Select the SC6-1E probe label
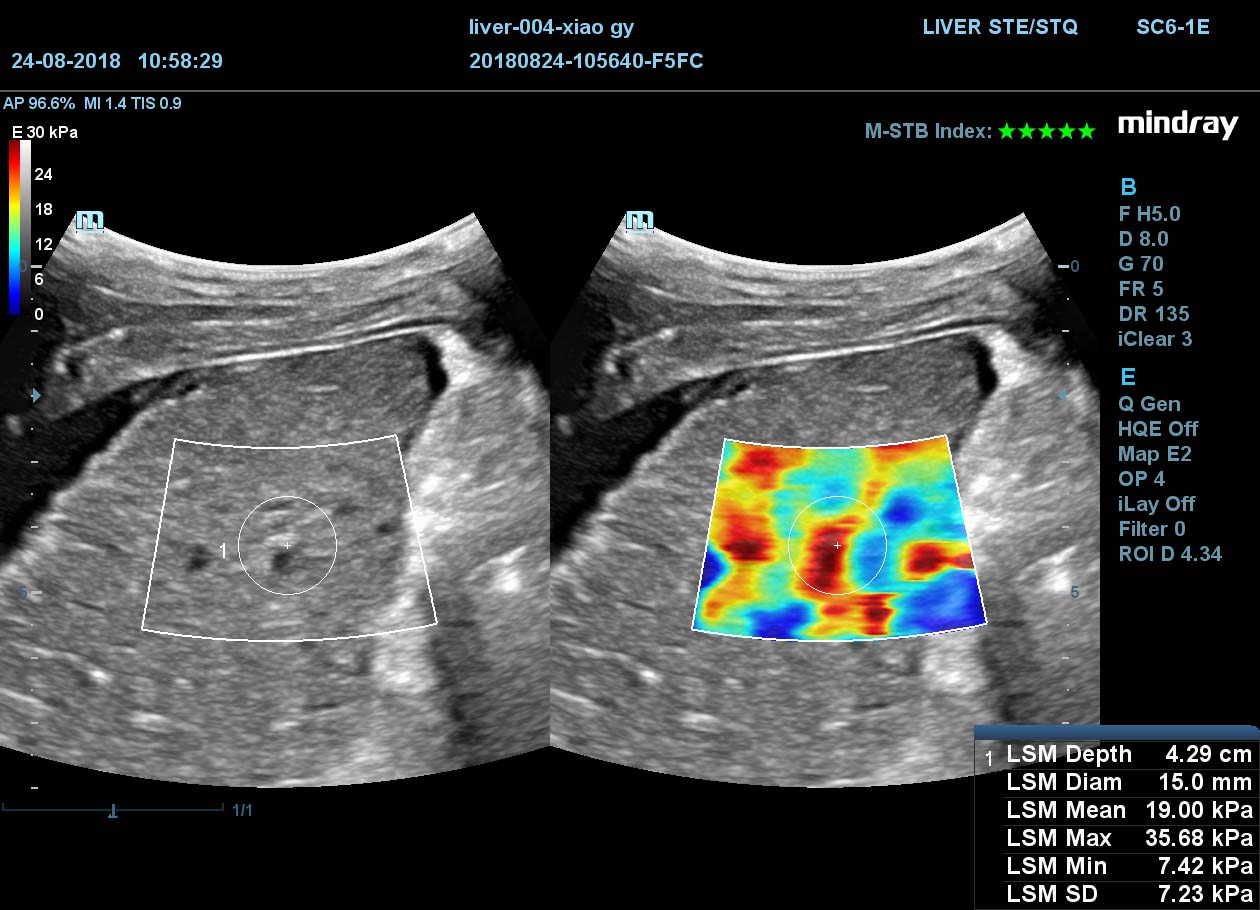The height and width of the screenshot is (910, 1260). 1172,27
